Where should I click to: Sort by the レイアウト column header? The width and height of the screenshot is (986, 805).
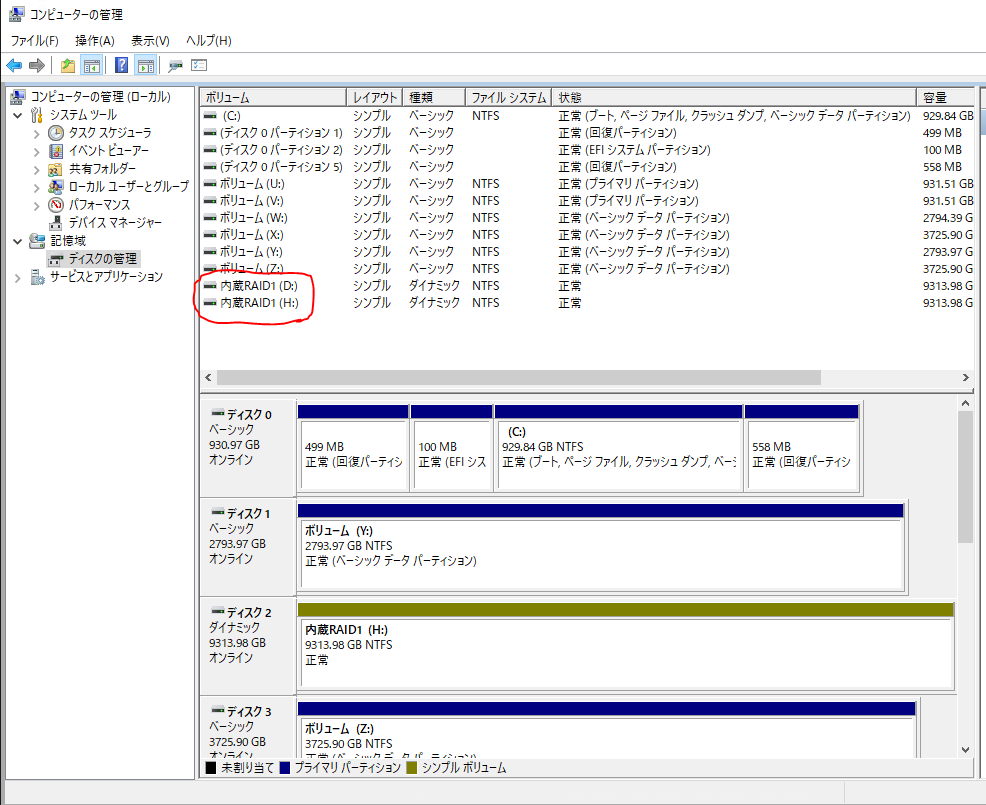click(x=375, y=97)
